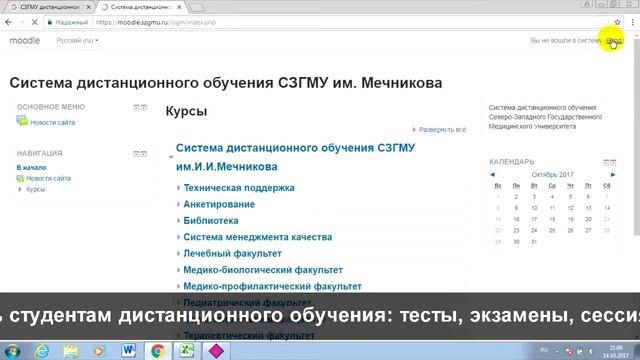Expand the Техническая поддержка category arrow
This screenshot has width=640, height=360.
coord(178,188)
